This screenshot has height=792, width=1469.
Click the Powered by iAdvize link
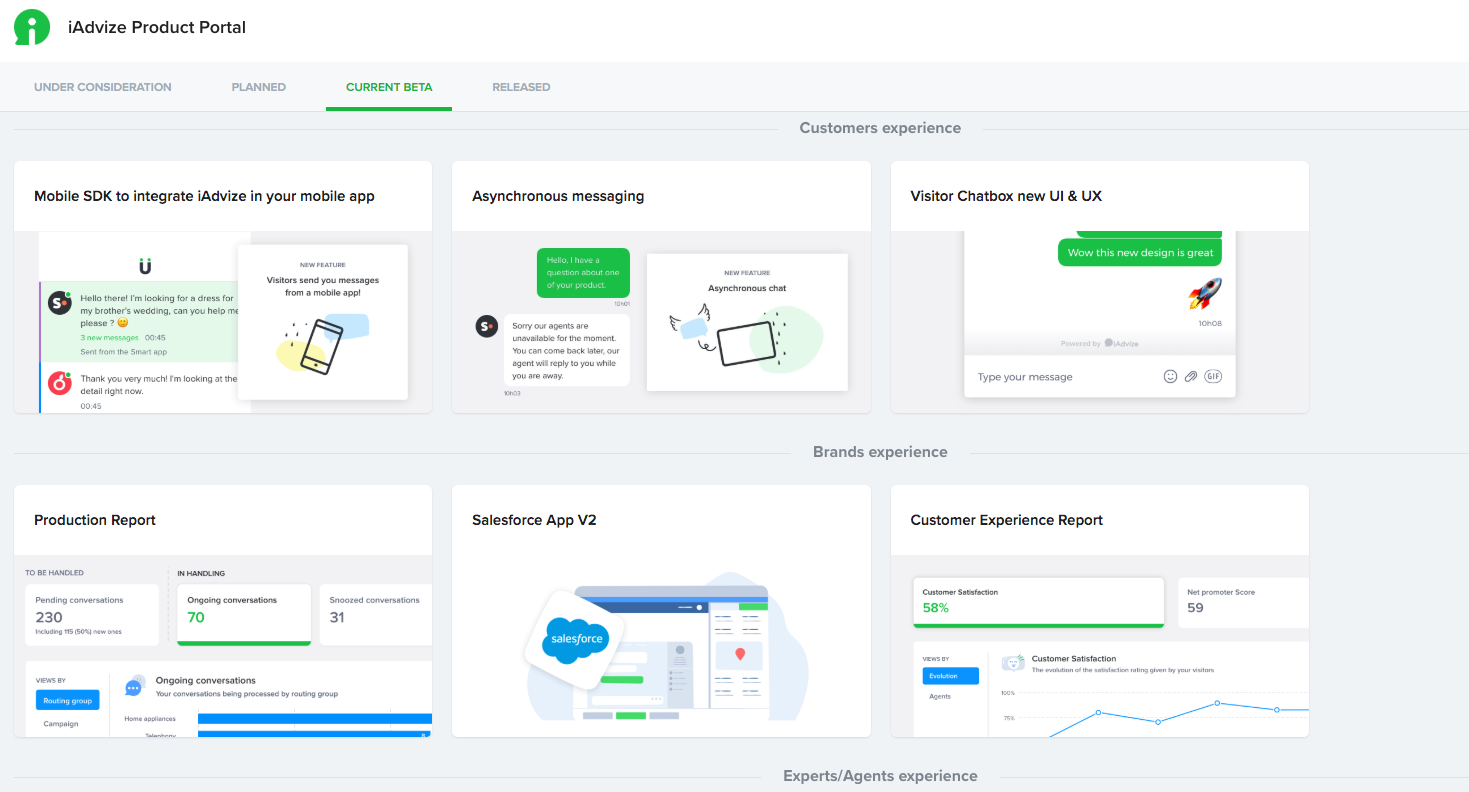(1099, 341)
